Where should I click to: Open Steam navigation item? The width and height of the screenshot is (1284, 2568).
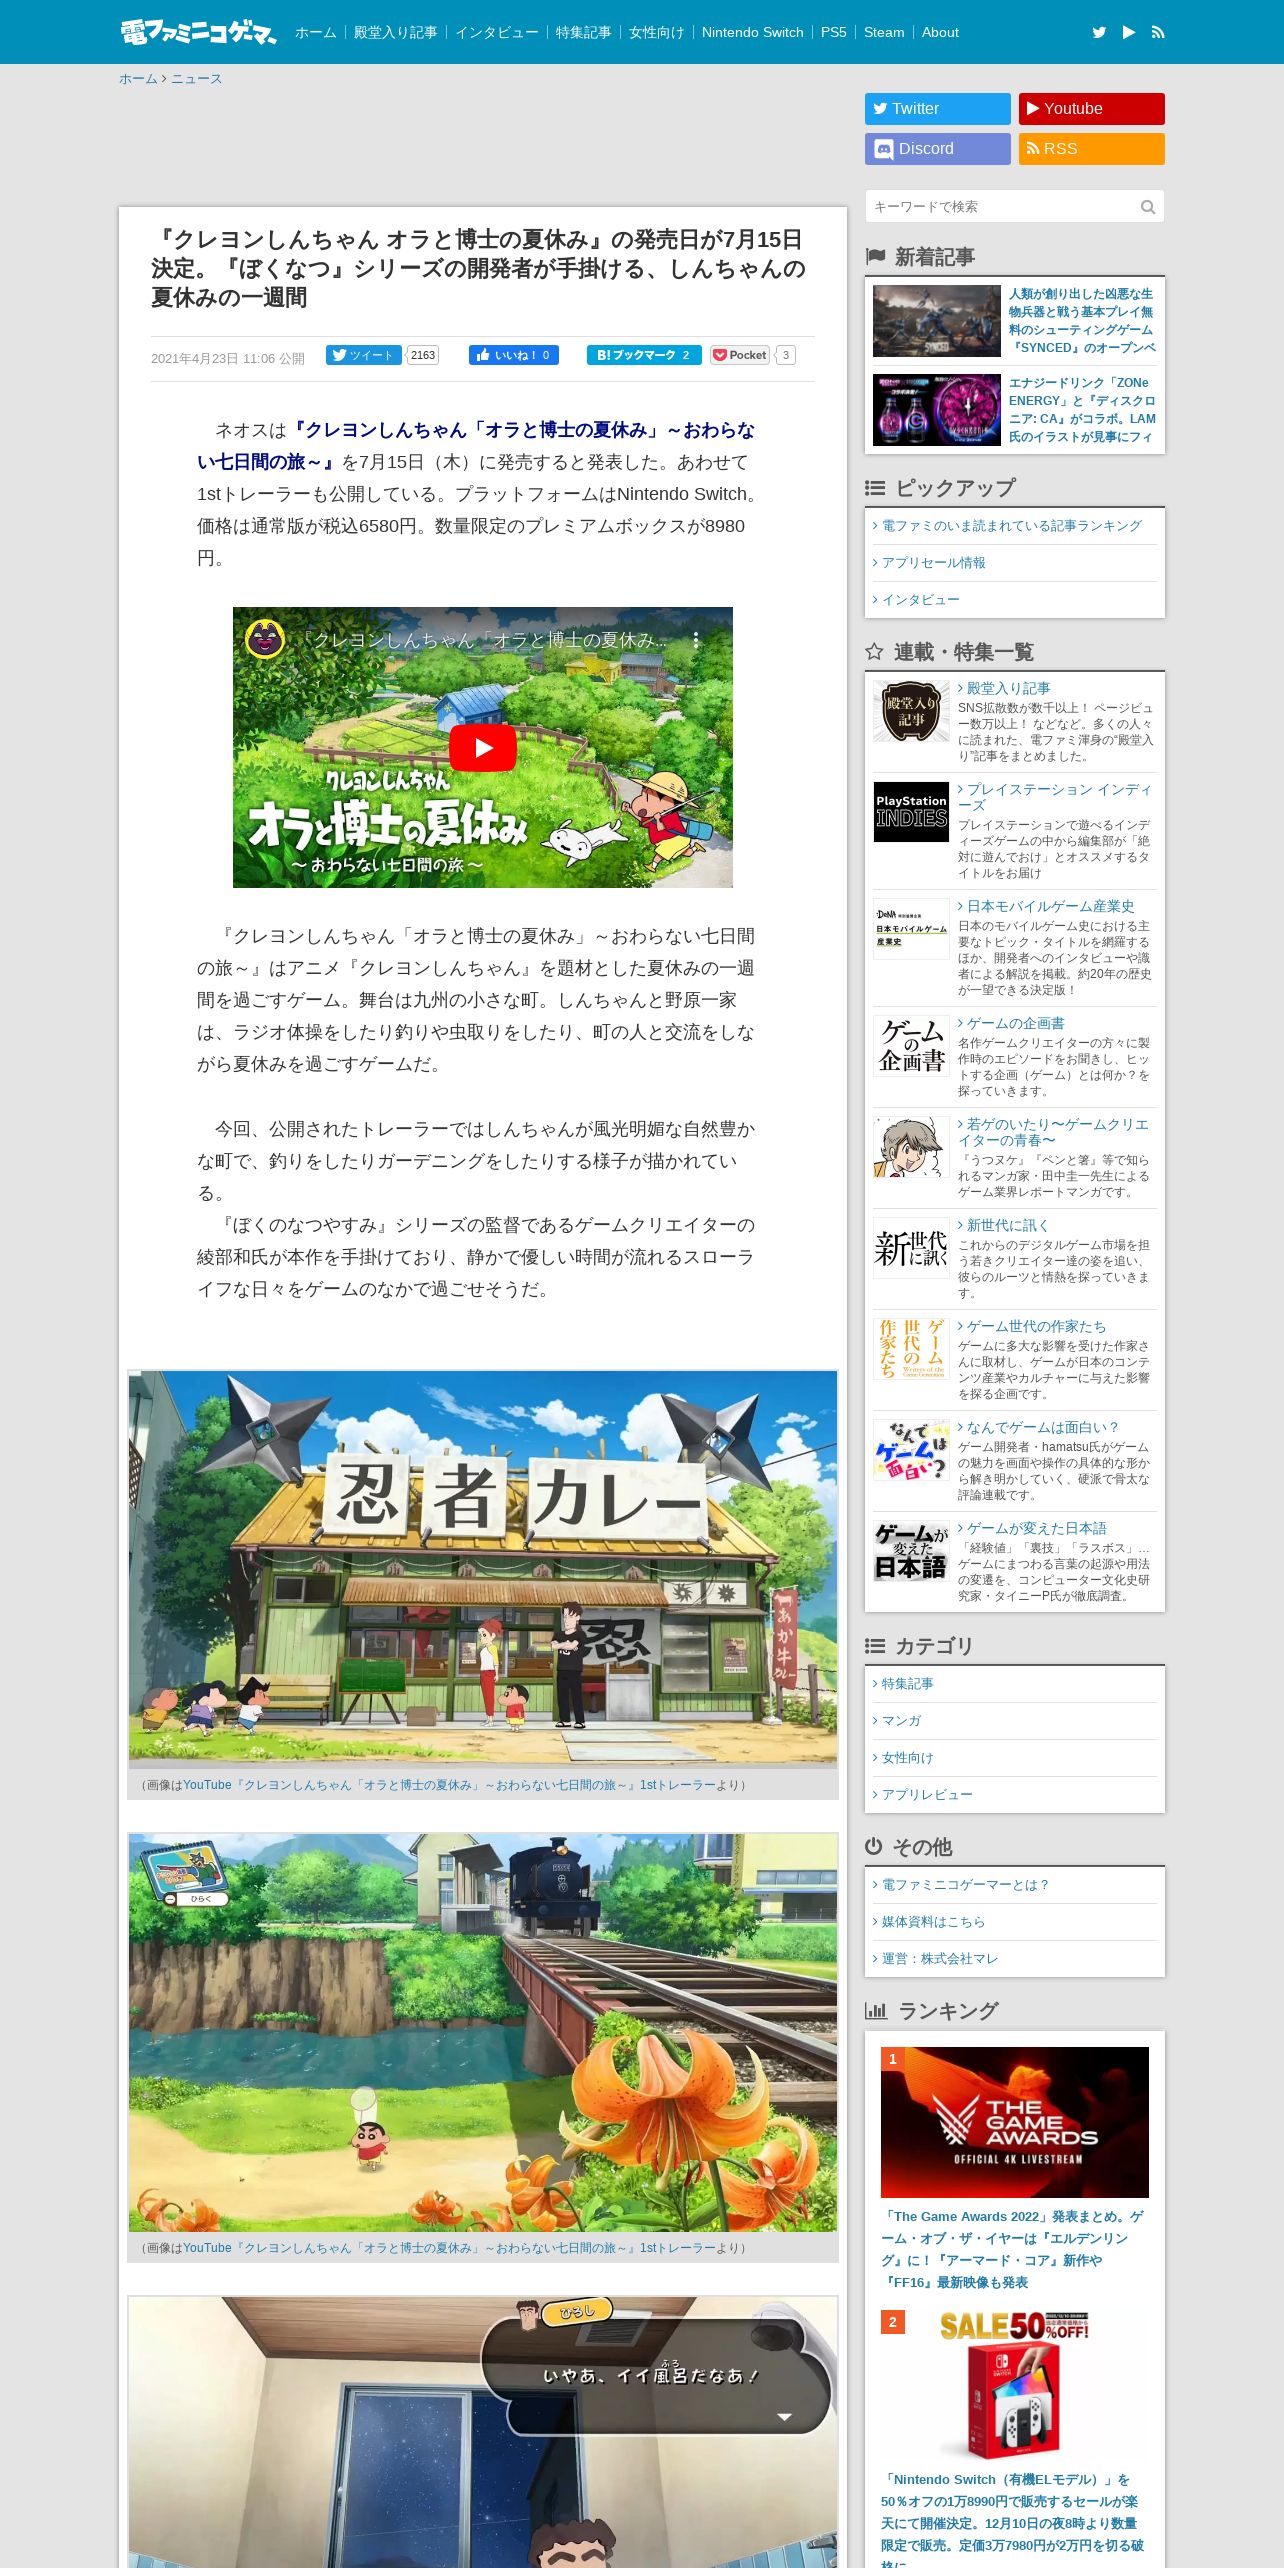pyautogui.click(x=884, y=32)
